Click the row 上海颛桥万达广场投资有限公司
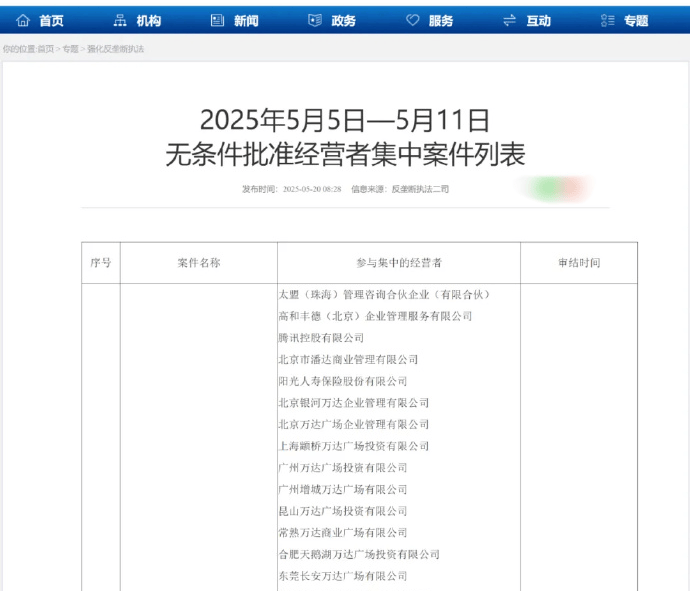The image size is (690, 591). tap(354, 446)
